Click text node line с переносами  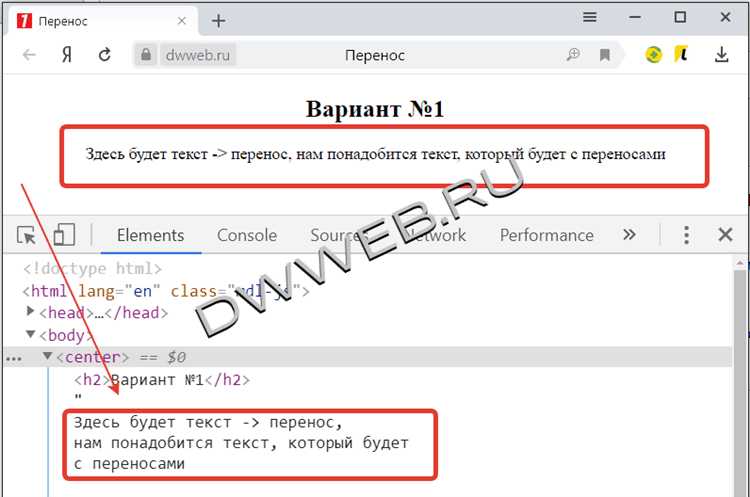coord(129,464)
